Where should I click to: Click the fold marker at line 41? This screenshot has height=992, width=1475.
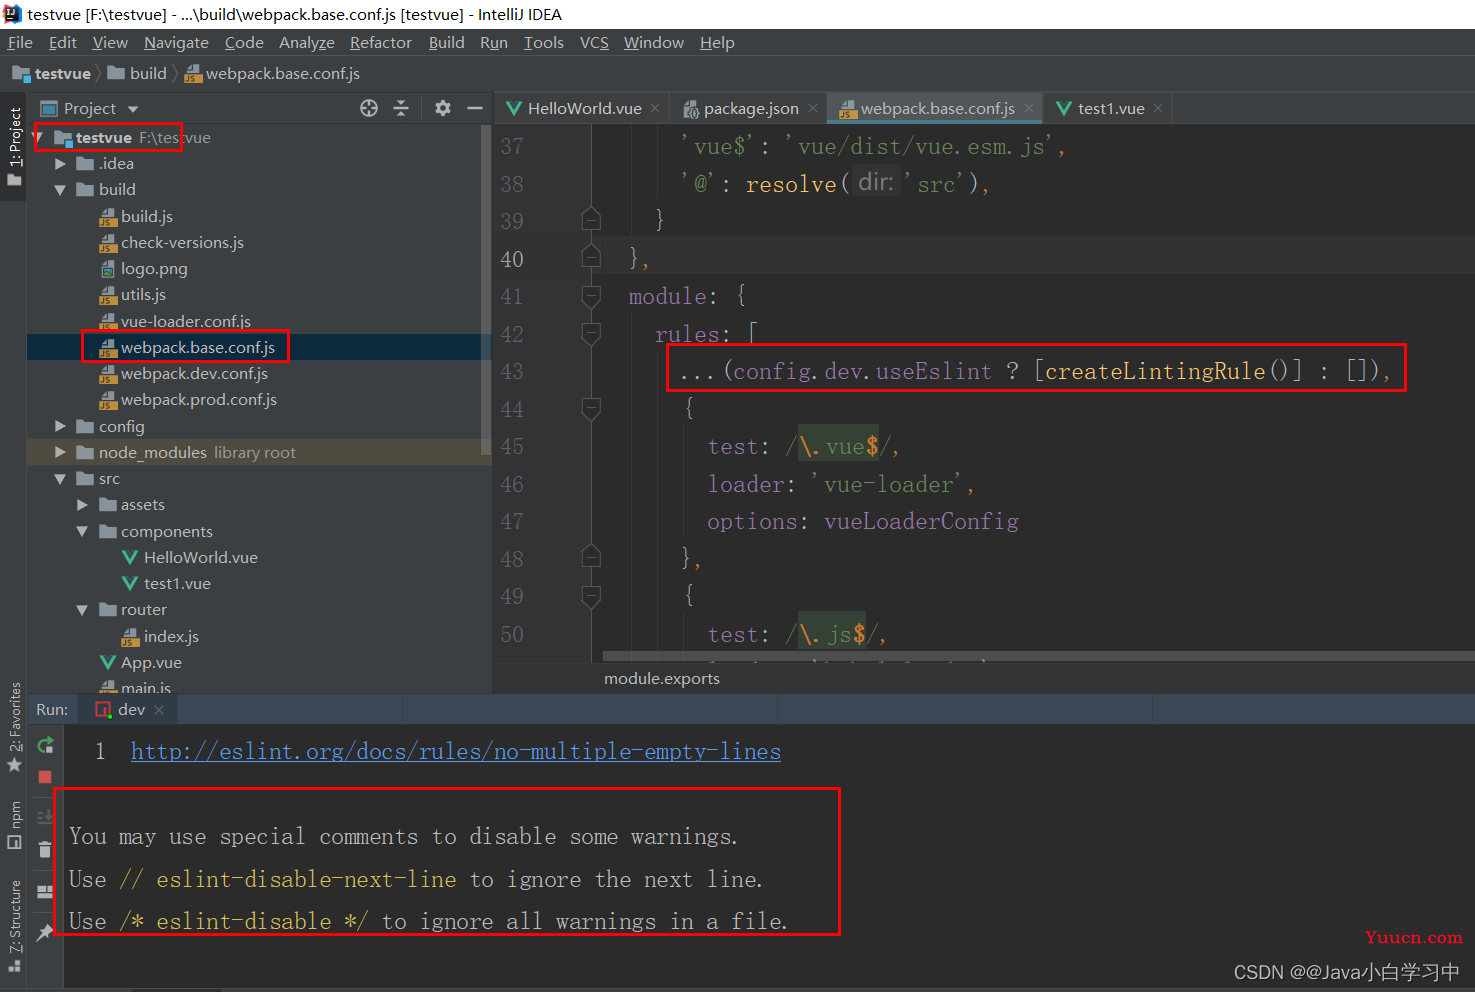(x=591, y=296)
